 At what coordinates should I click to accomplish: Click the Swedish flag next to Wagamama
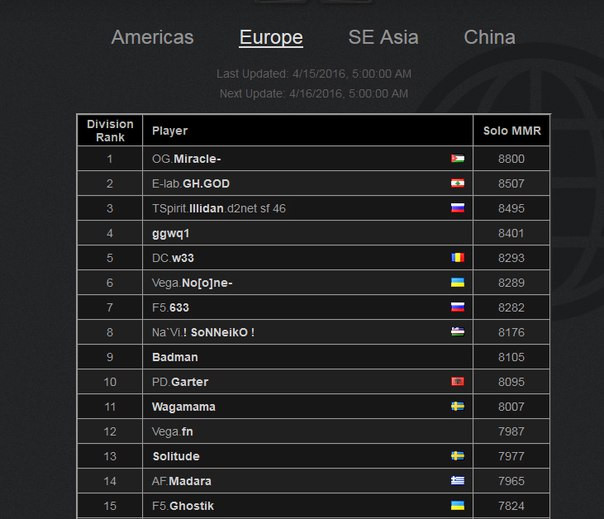tap(457, 407)
